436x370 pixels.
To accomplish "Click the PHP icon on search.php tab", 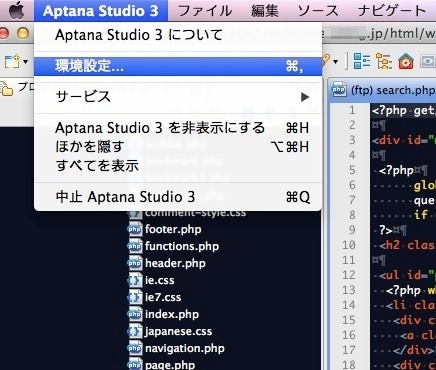I will [x=339, y=90].
